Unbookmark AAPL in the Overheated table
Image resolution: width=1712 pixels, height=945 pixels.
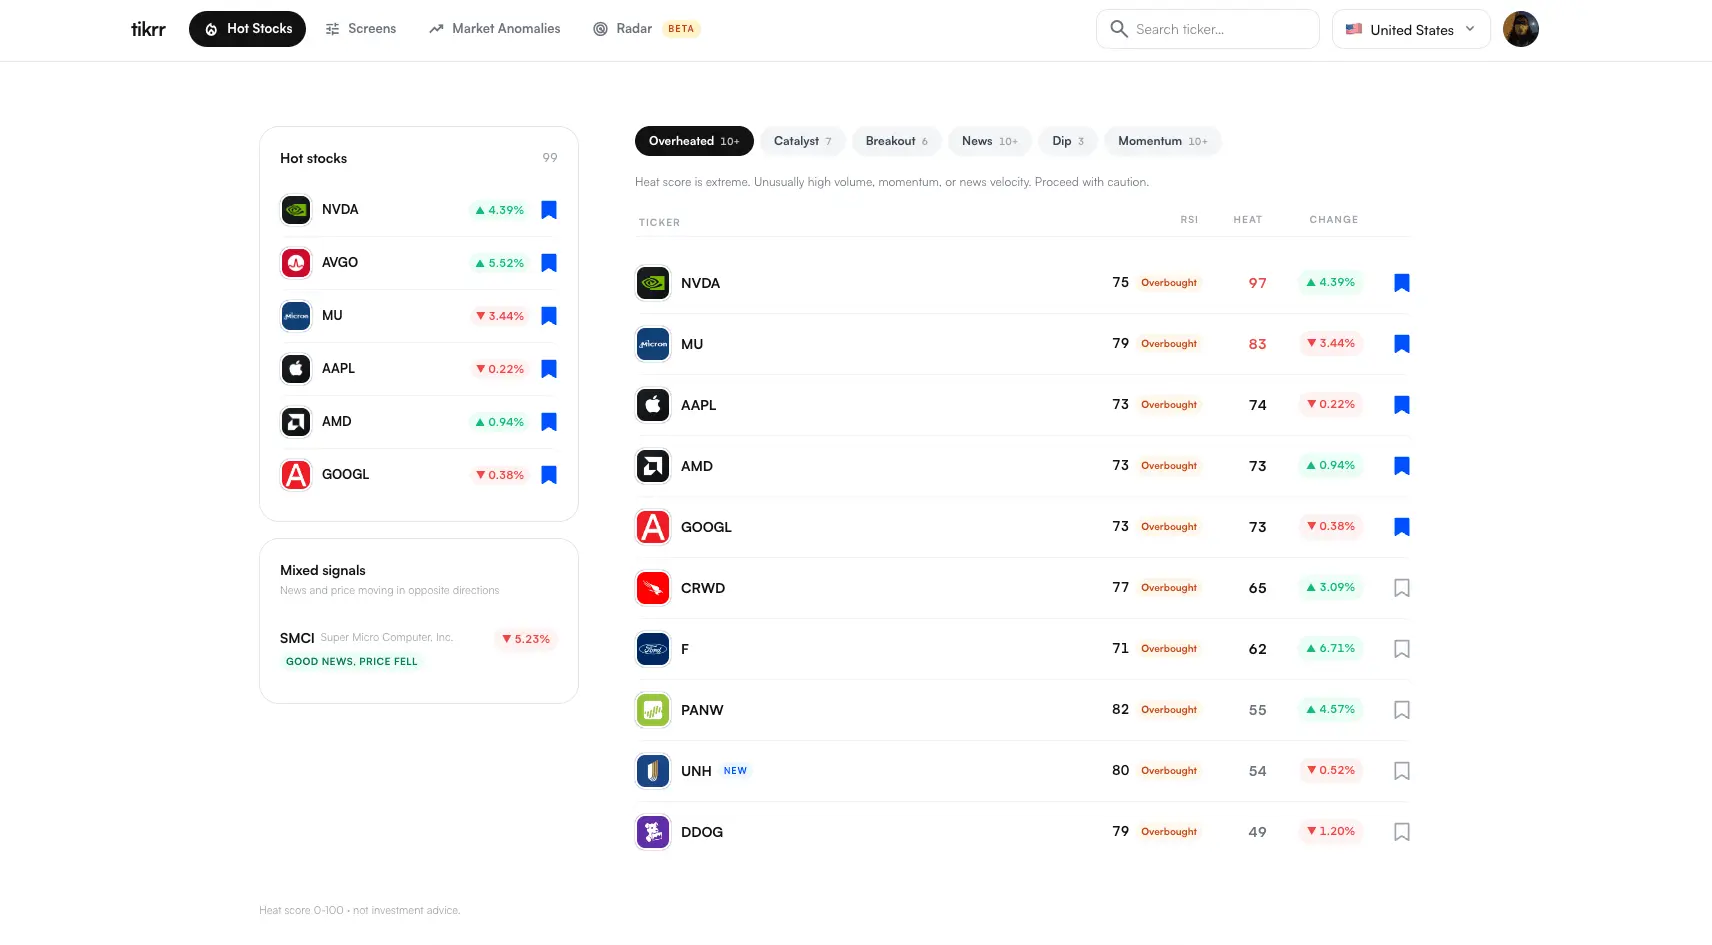(x=1402, y=405)
